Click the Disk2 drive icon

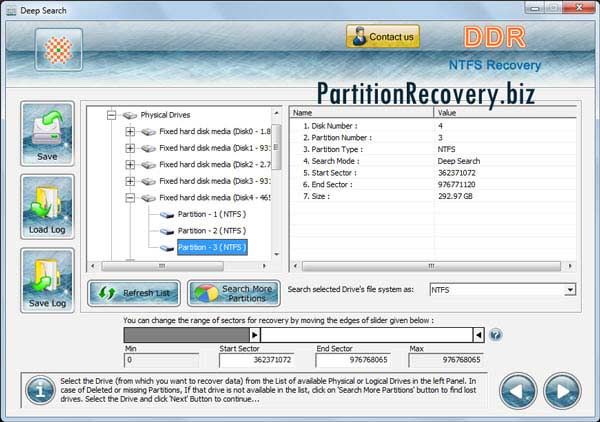tap(148, 165)
